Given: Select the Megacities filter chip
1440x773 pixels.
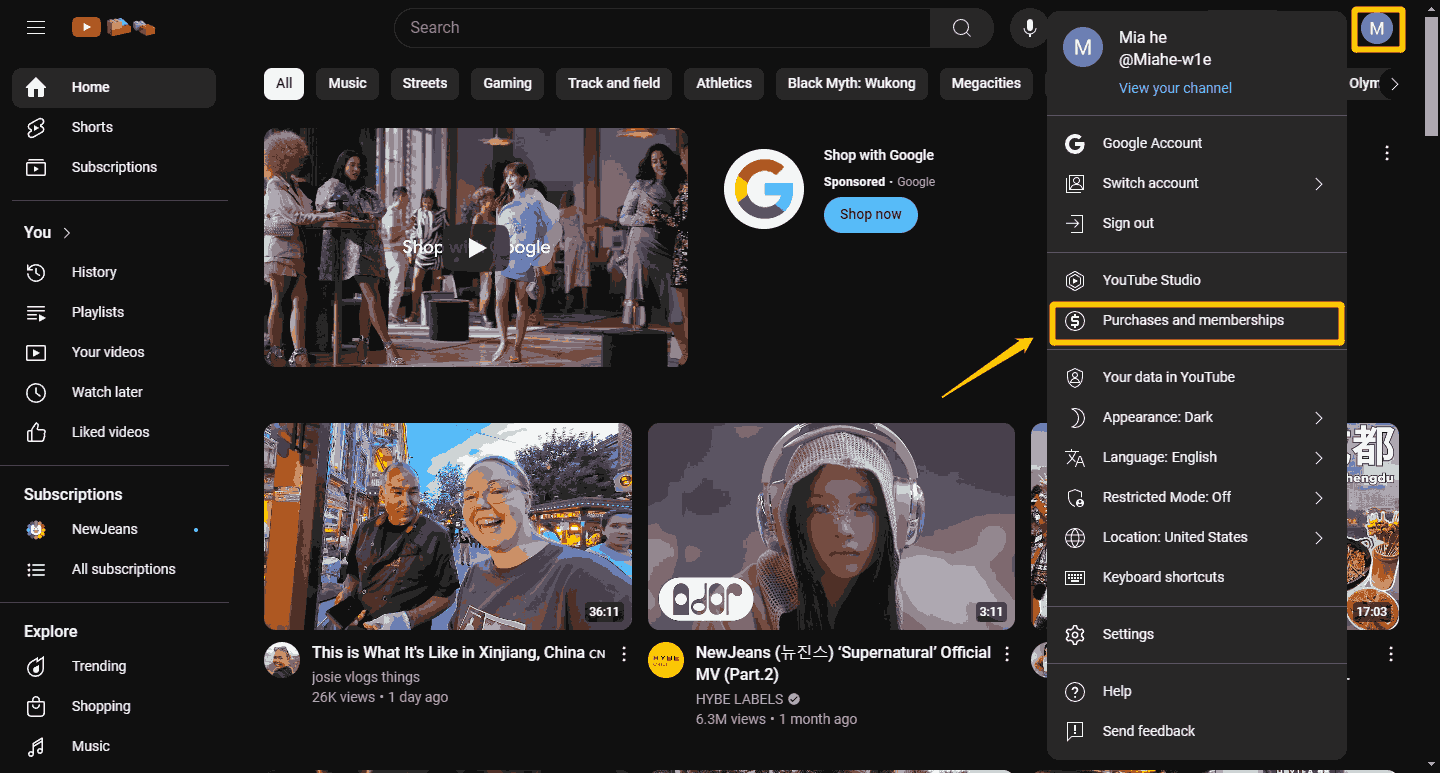Looking at the screenshot, I should point(986,83).
